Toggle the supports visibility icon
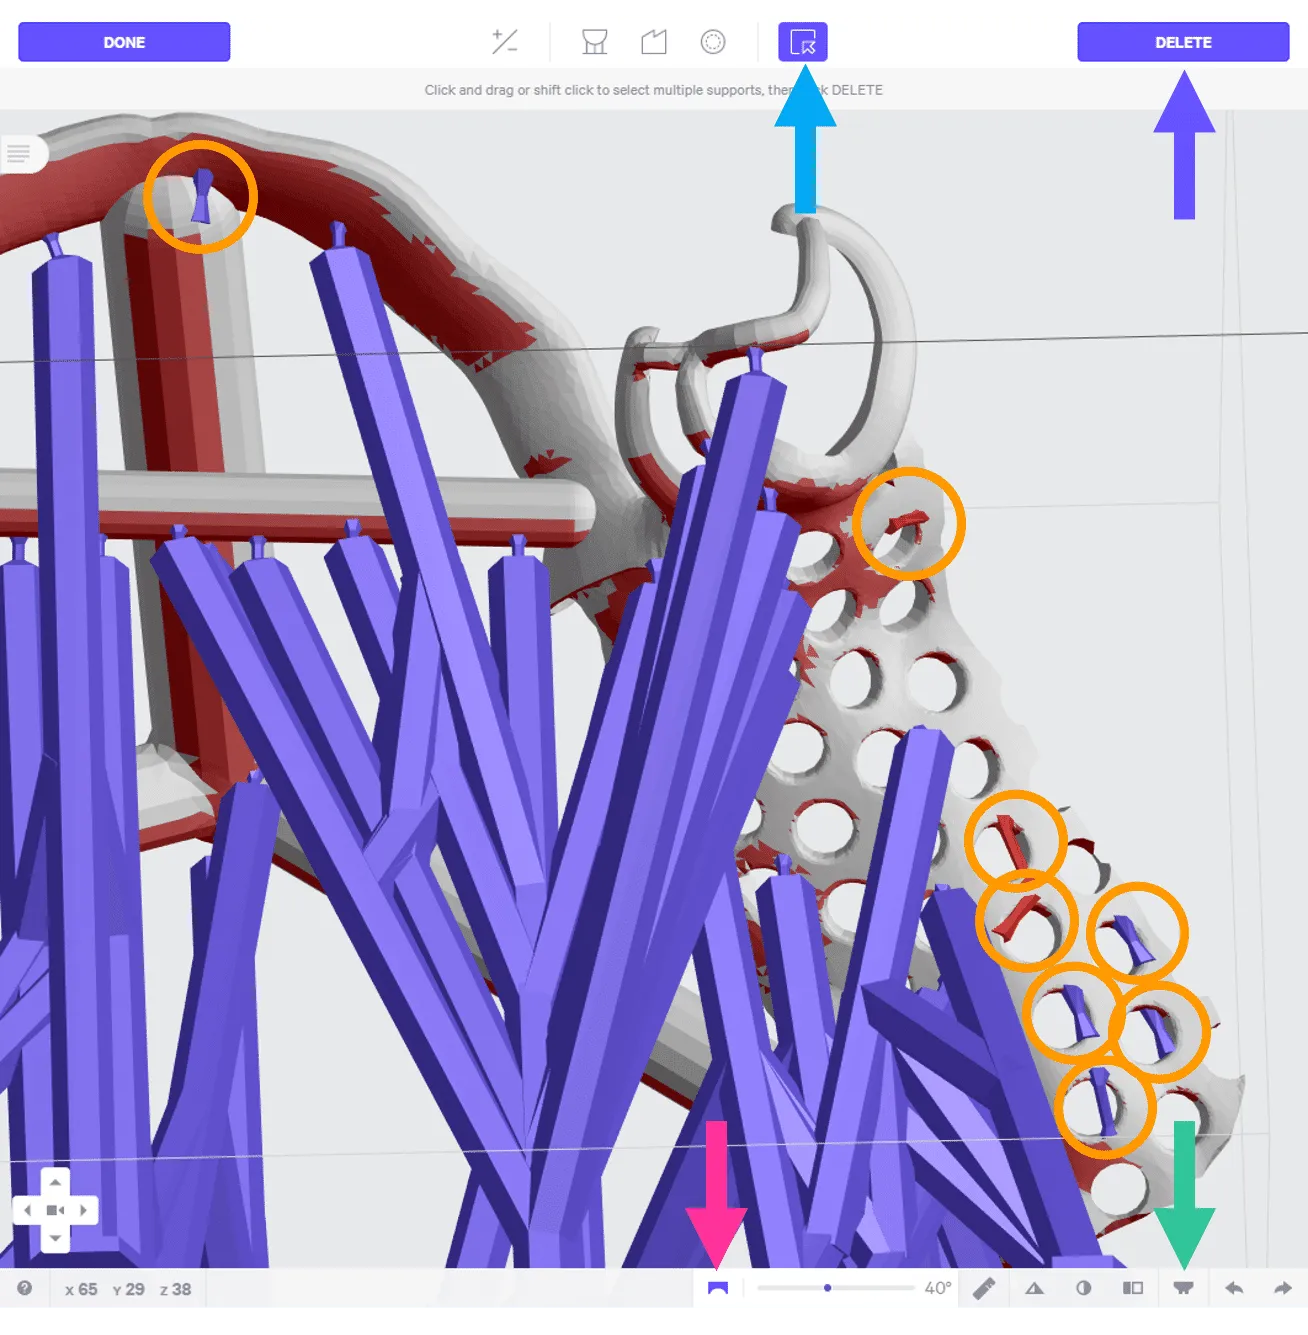The height and width of the screenshot is (1335, 1308). pyautogui.click(x=1183, y=1288)
